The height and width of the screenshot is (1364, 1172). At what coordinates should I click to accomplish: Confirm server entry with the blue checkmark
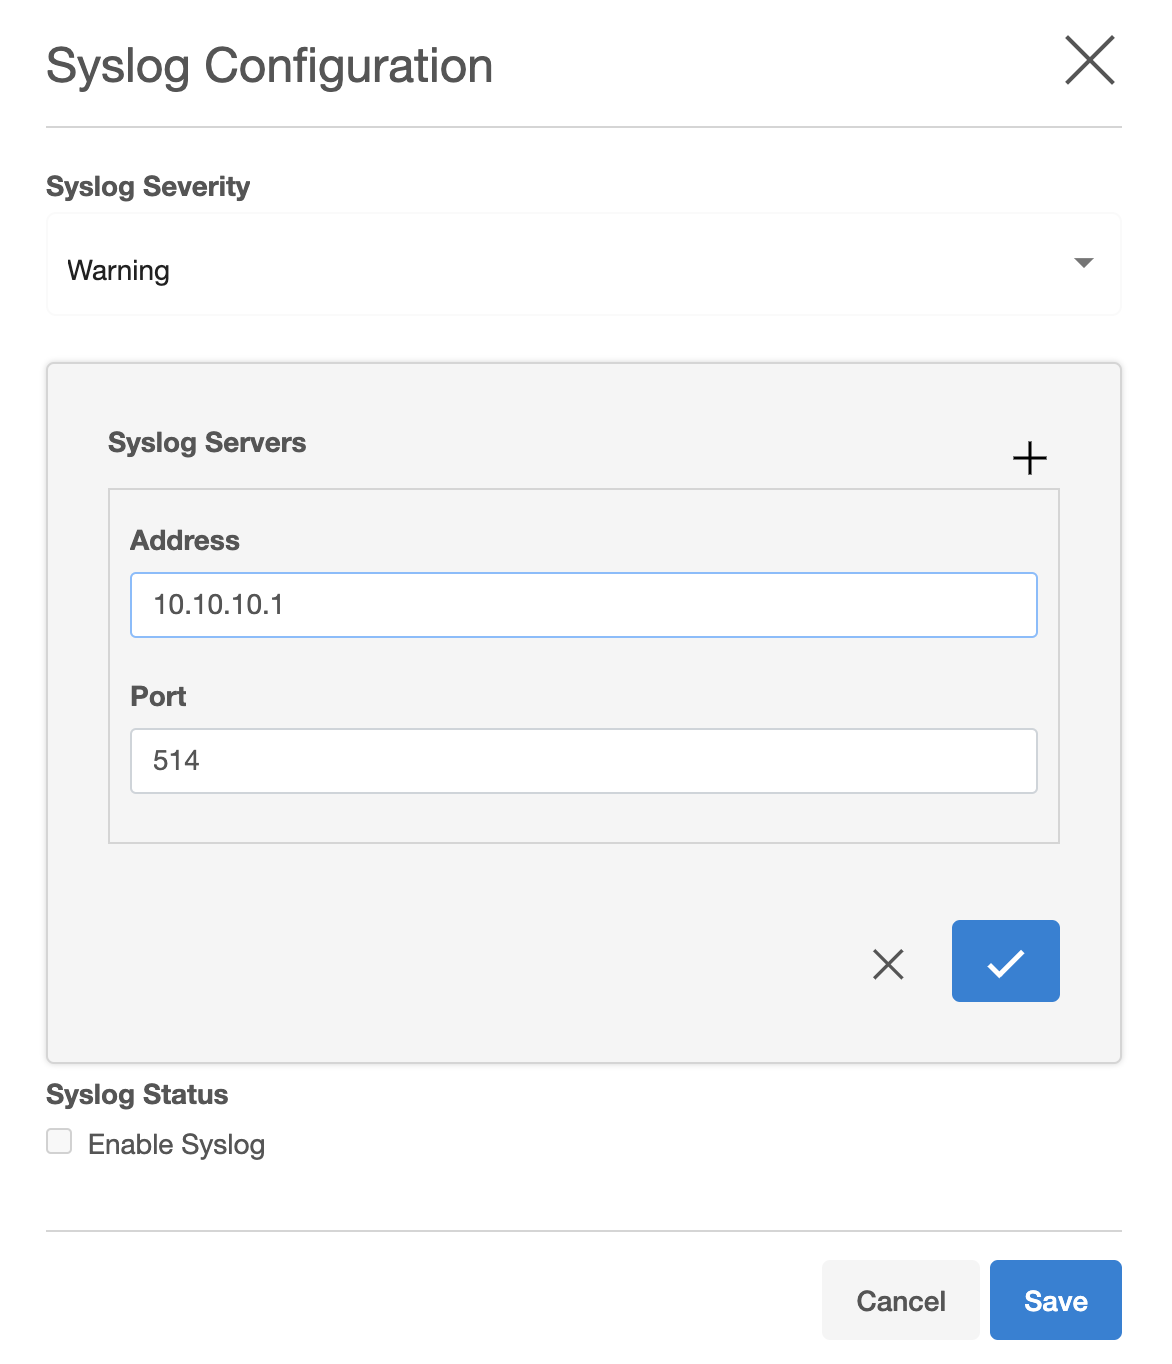tap(1005, 961)
